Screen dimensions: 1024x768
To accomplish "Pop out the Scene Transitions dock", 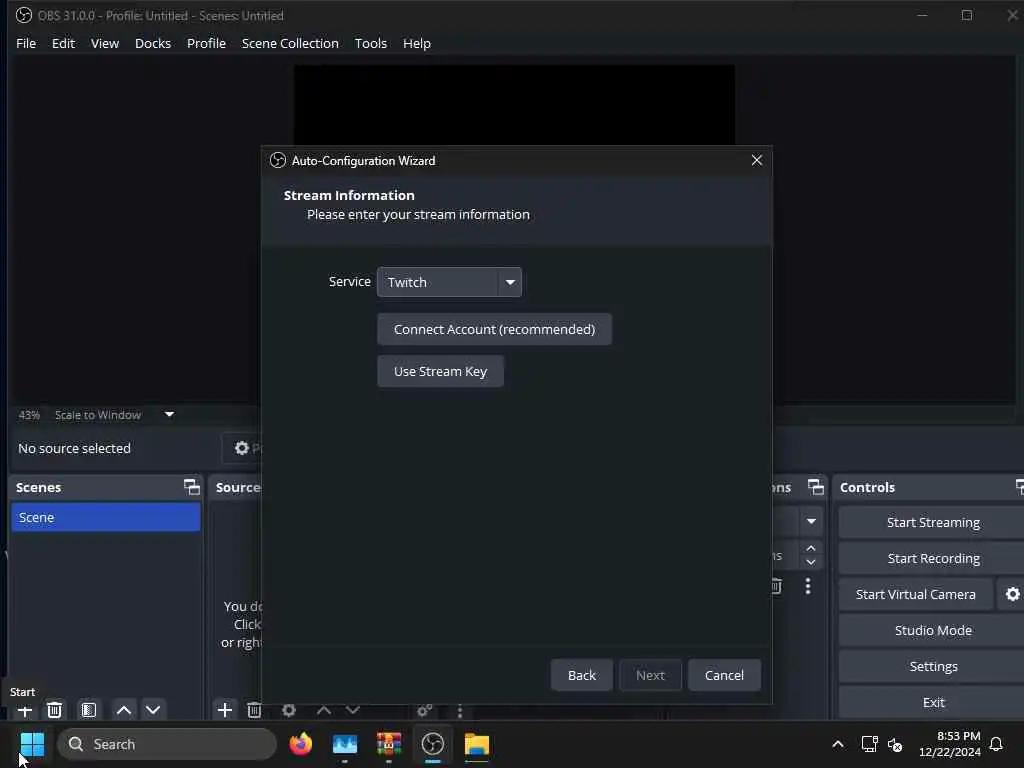I will [816, 487].
